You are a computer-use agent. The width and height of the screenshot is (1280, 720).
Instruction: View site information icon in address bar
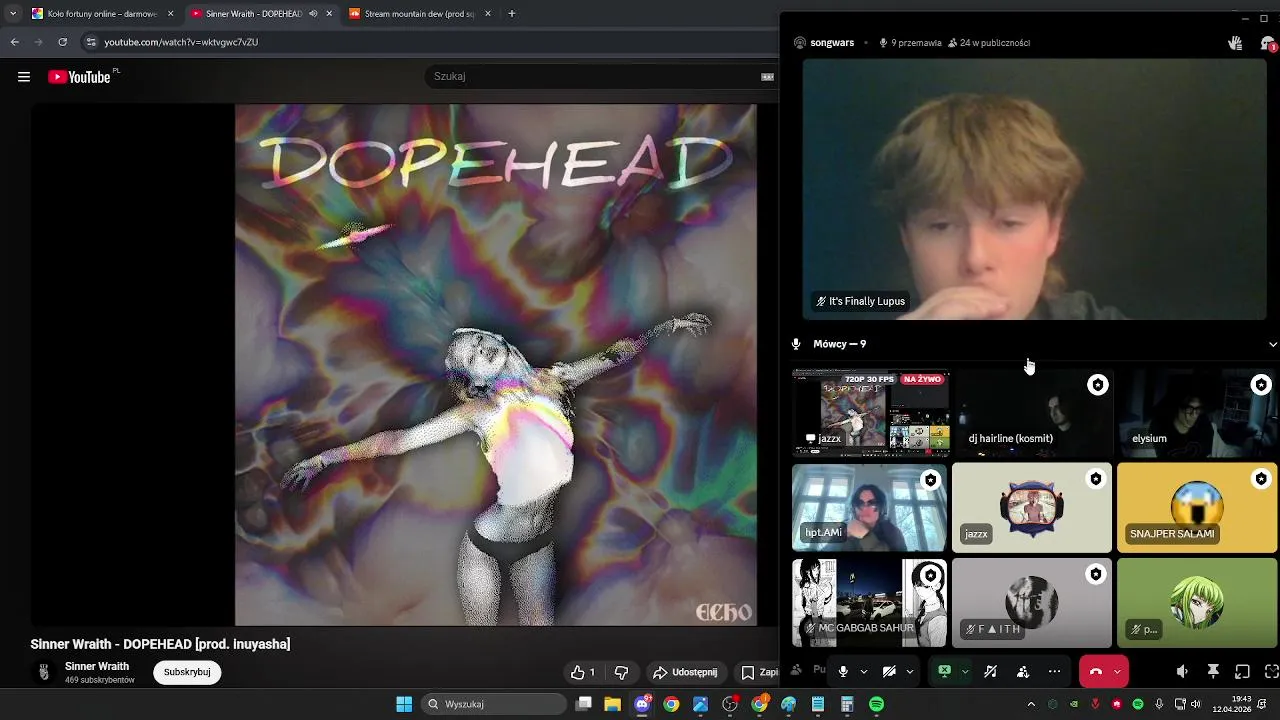click(91, 42)
